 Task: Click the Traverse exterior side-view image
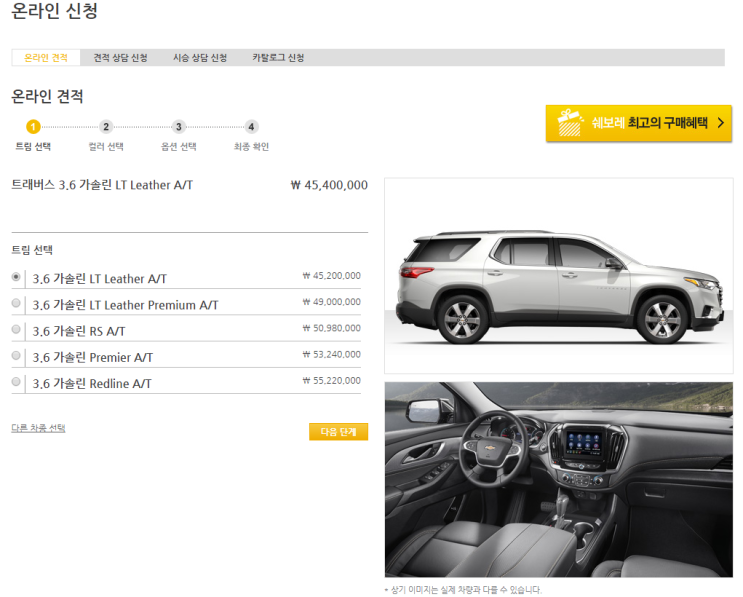point(559,276)
